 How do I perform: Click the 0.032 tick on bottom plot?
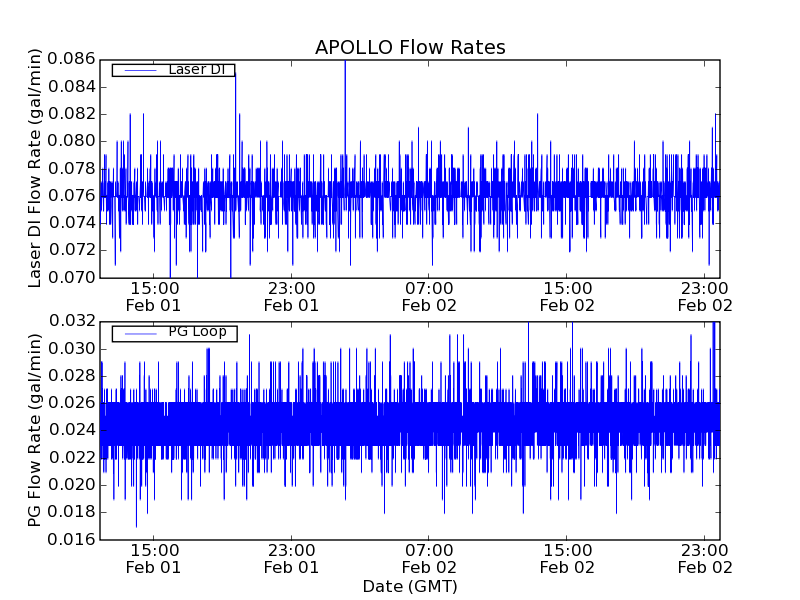click(x=71, y=321)
